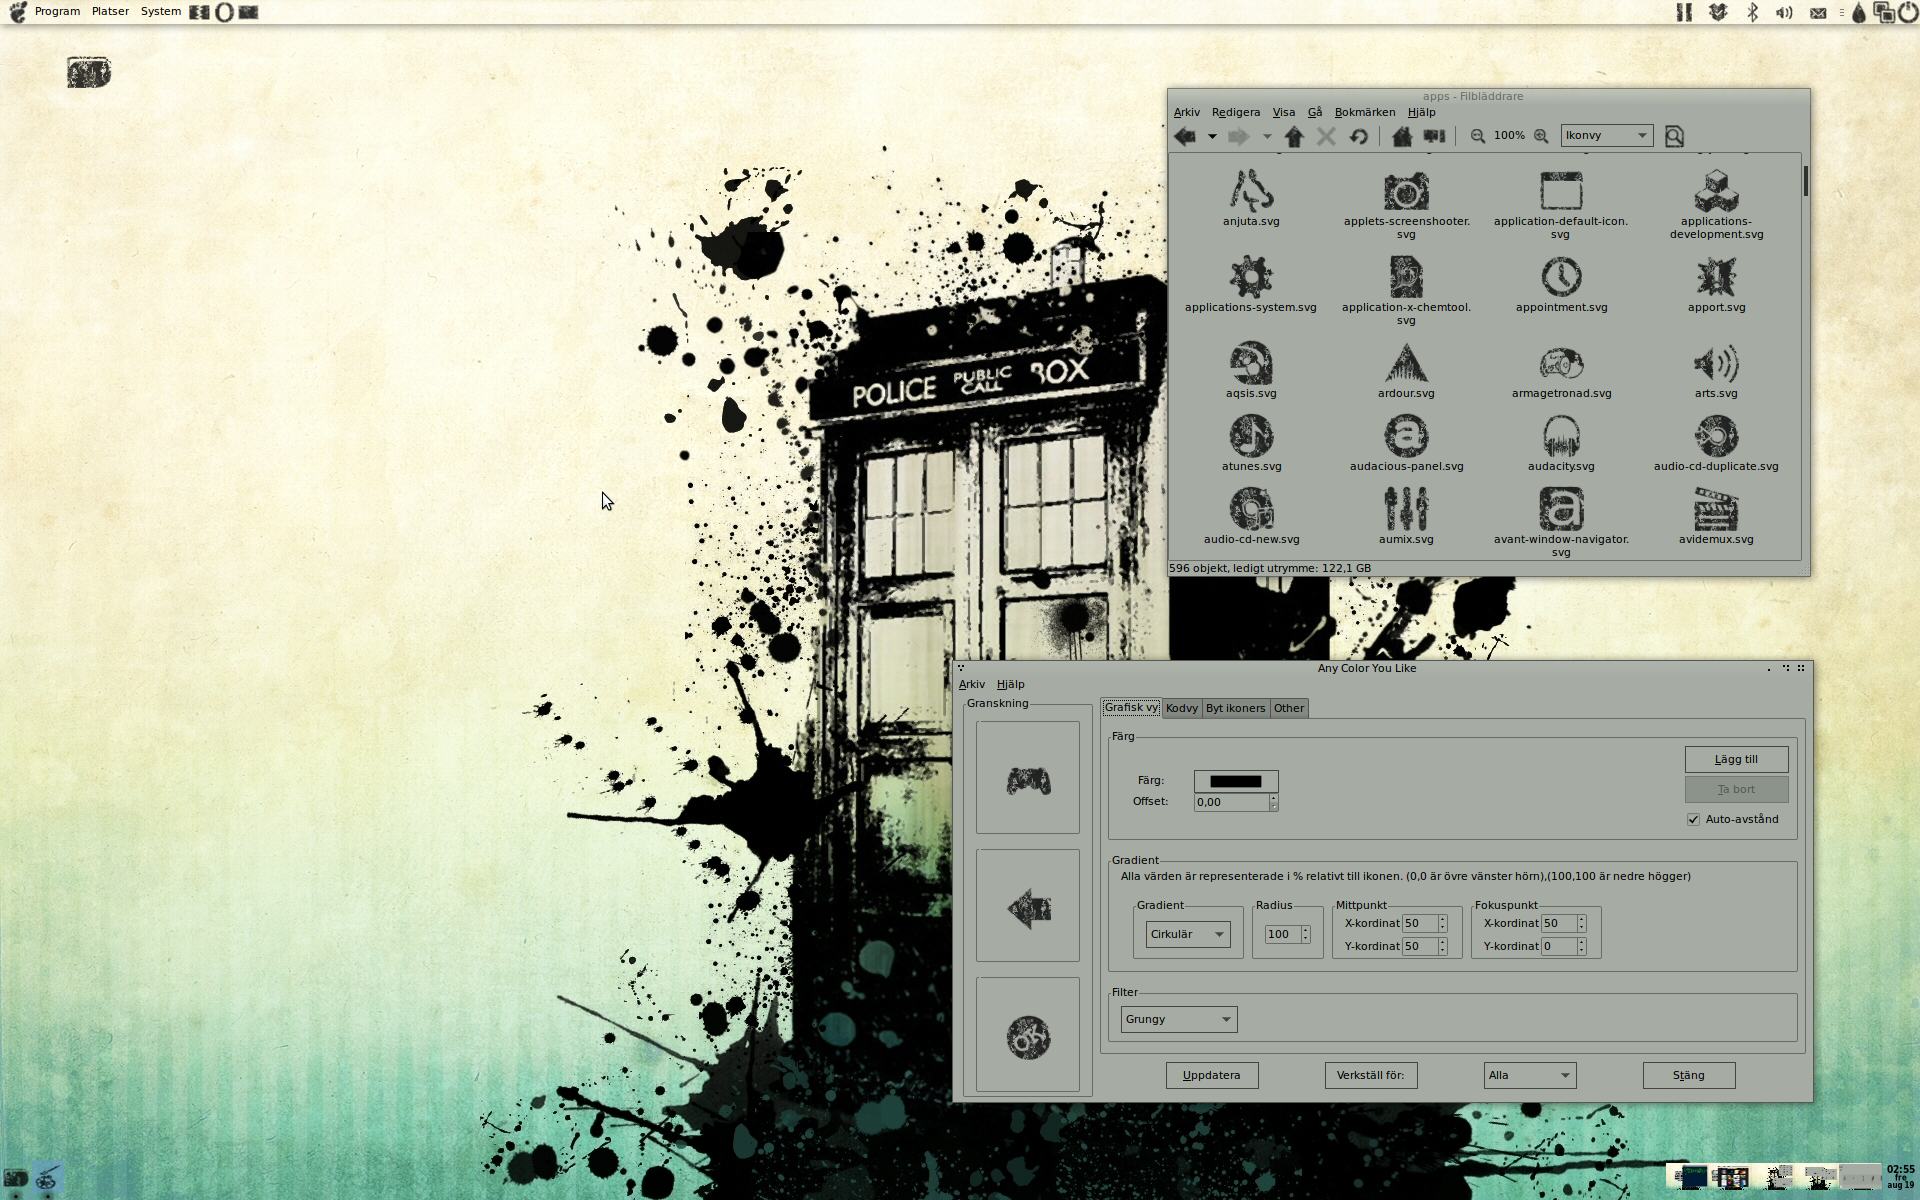1920x1200 pixels.
Task: Open Hjälp menu in Any Color You Like
Action: pyautogui.click(x=1010, y=684)
